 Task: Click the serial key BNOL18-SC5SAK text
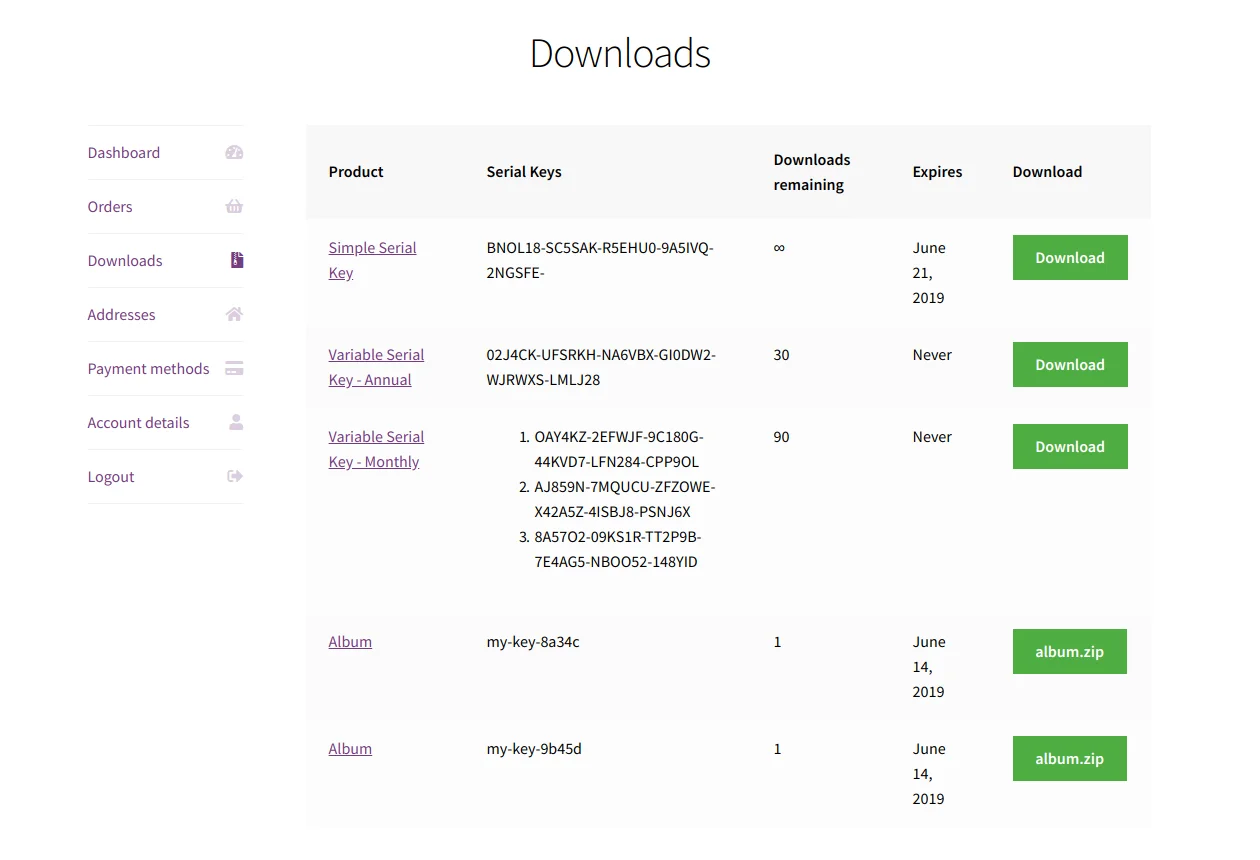[600, 260]
